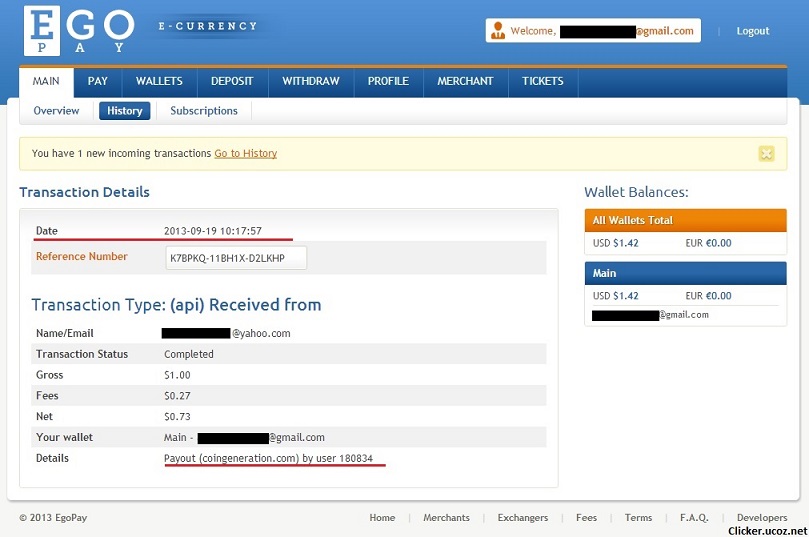Screen dimensions: 809x537
Task: Click the sender's @yahoo.com email
Action: pos(226,333)
